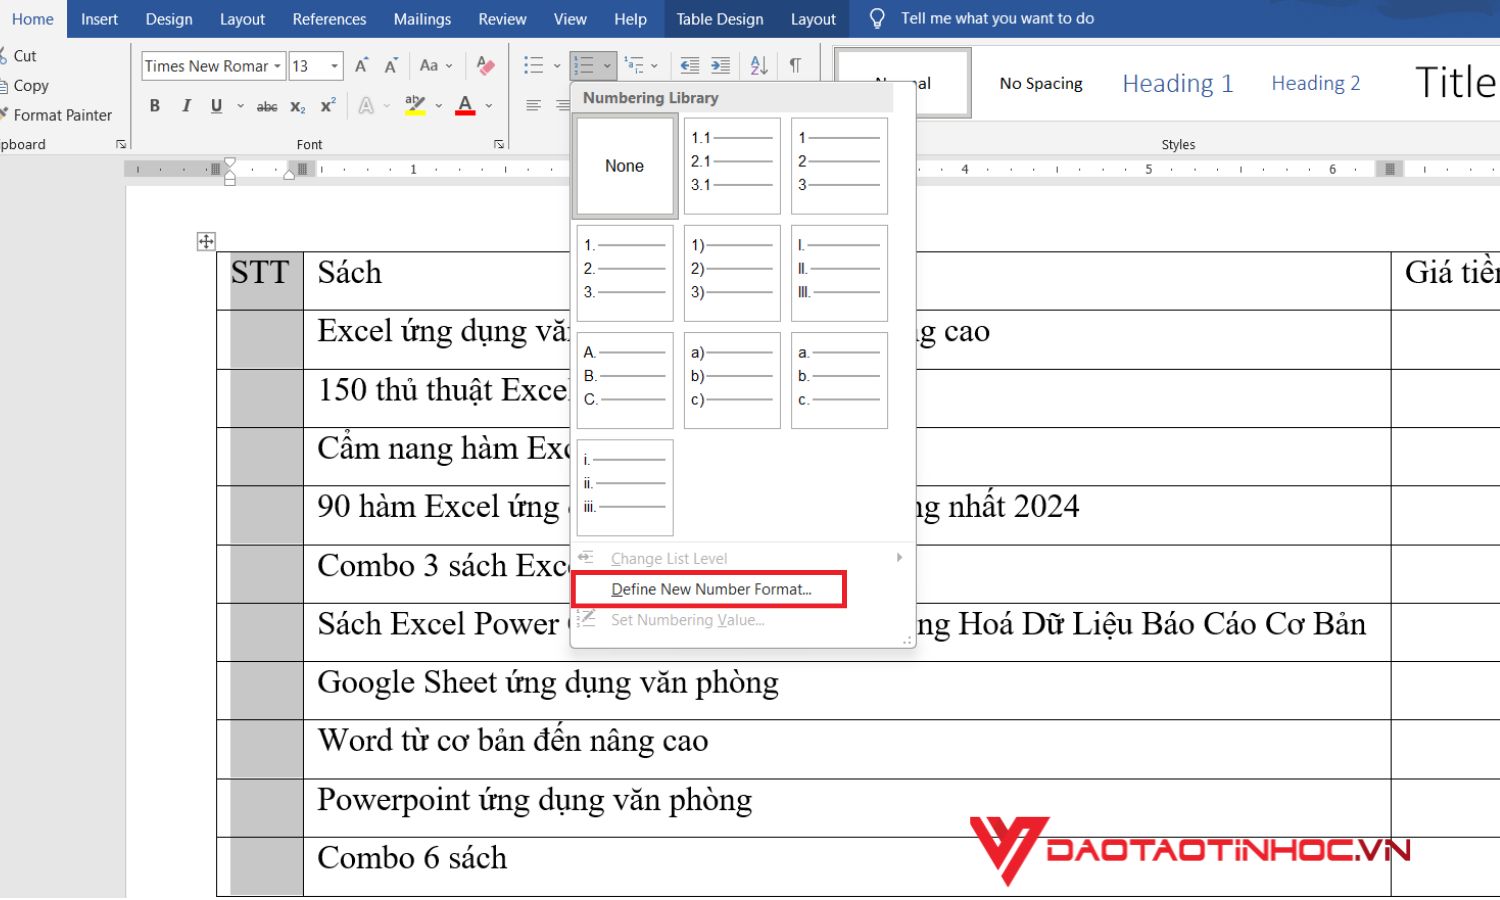Click the Increase Font Size icon

(x=360, y=65)
